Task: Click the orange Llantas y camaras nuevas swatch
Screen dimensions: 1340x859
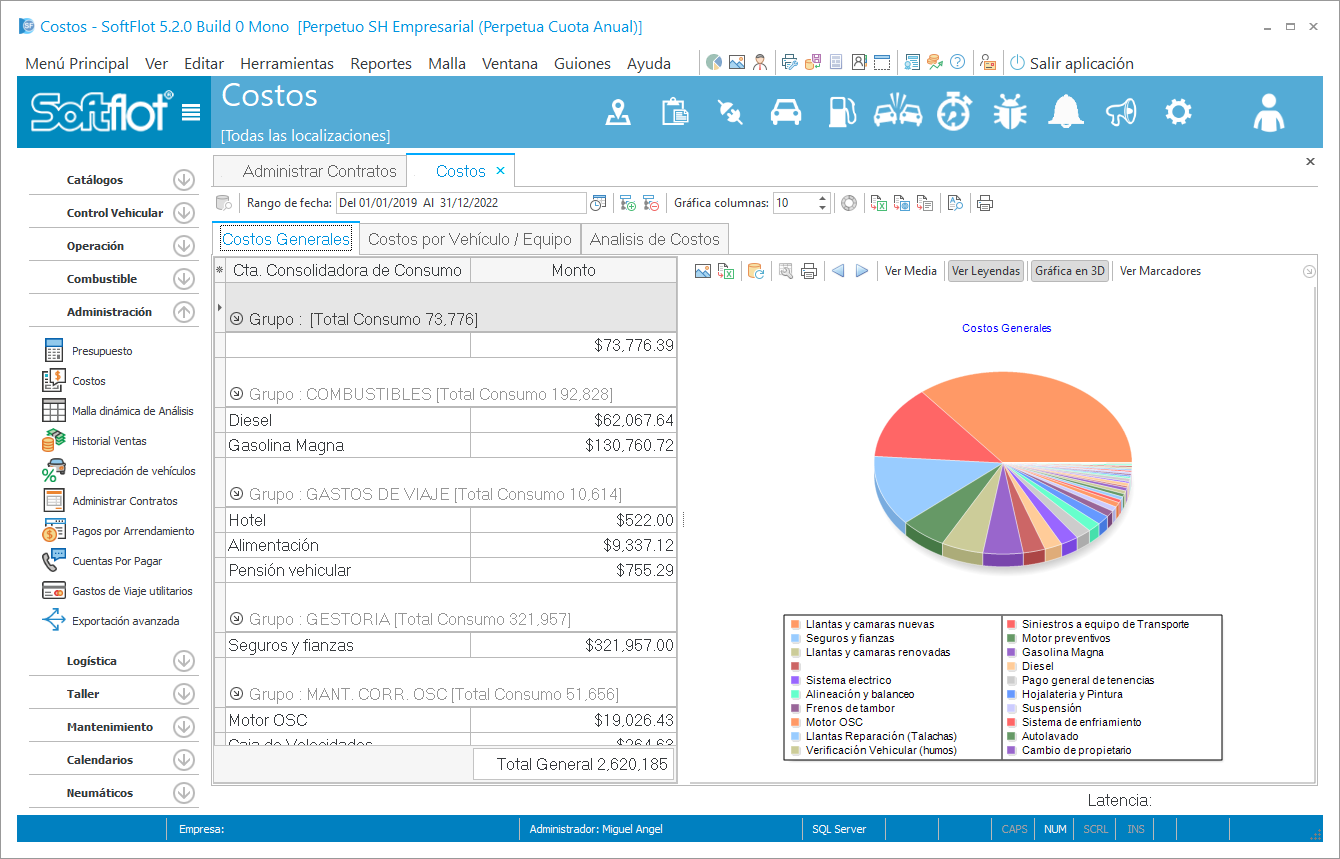Action: 795,624
